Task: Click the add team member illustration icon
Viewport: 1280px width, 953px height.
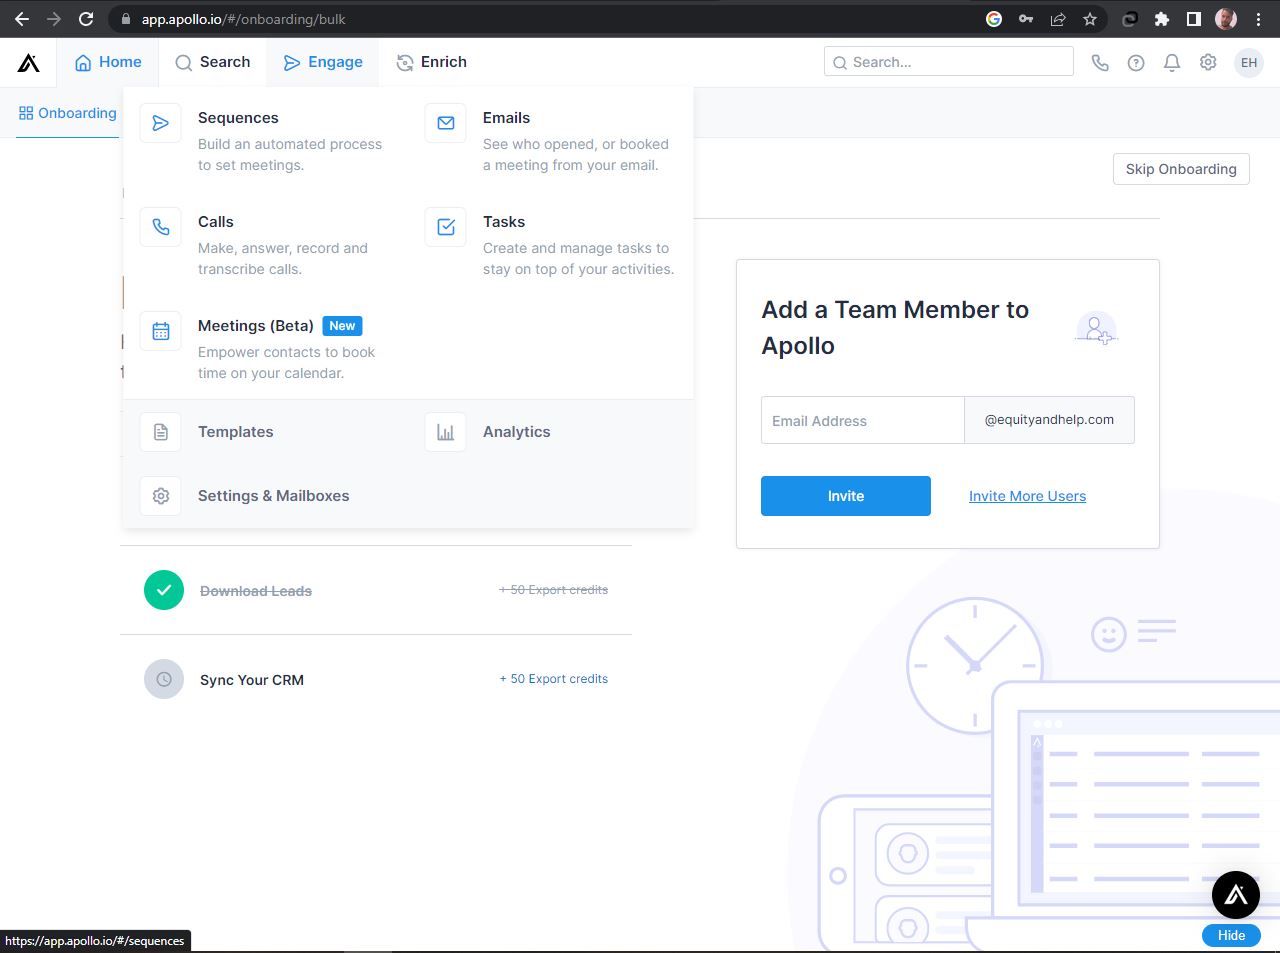Action: [x=1096, y=329]
